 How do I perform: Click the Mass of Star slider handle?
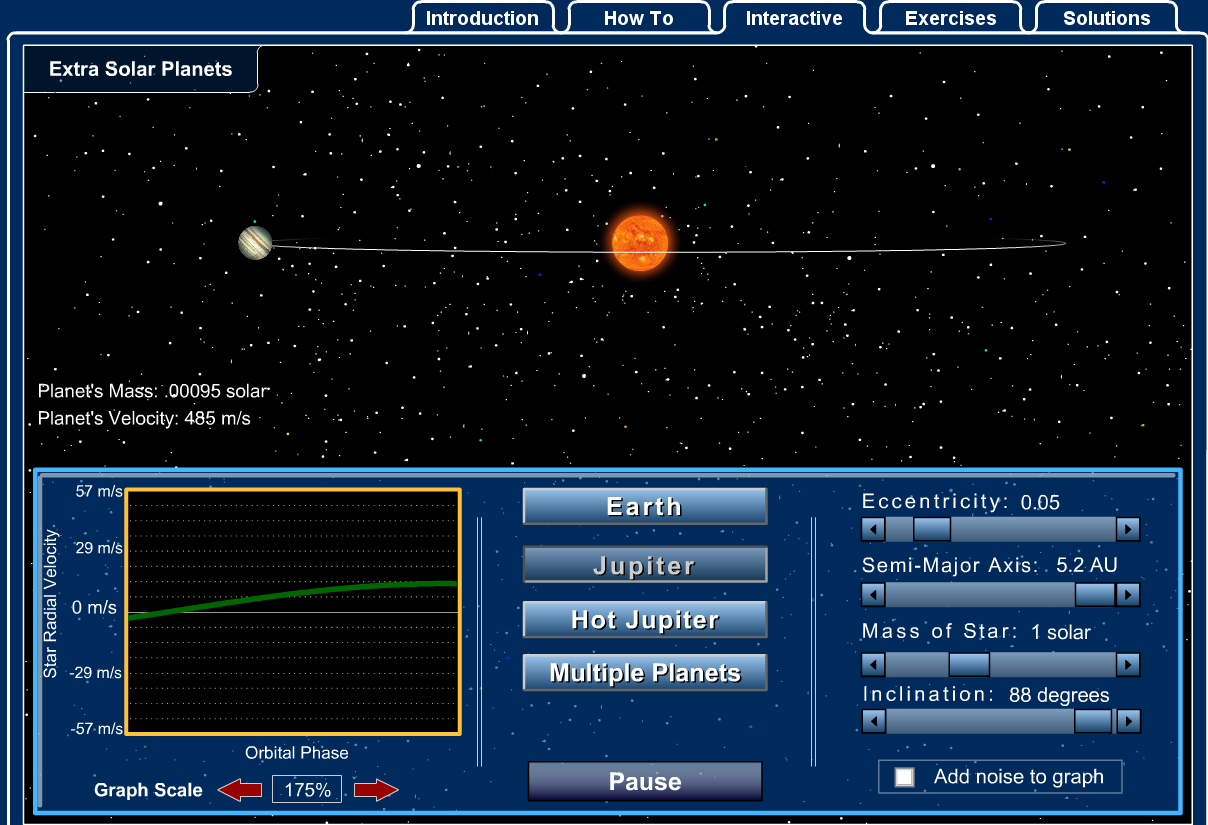(x=968, y=664)
